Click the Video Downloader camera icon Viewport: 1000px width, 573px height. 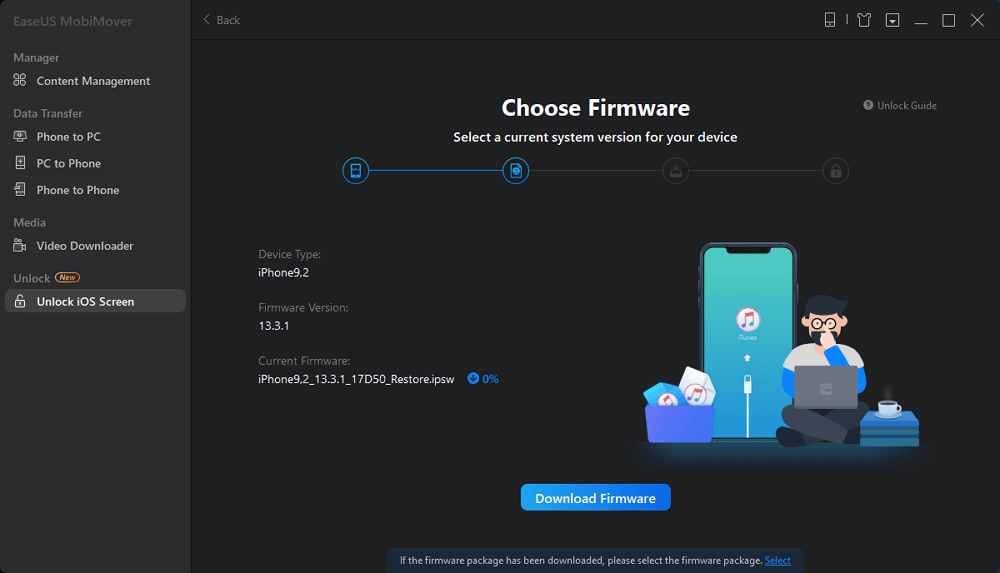pyautogui.click(x=20, y=245)
